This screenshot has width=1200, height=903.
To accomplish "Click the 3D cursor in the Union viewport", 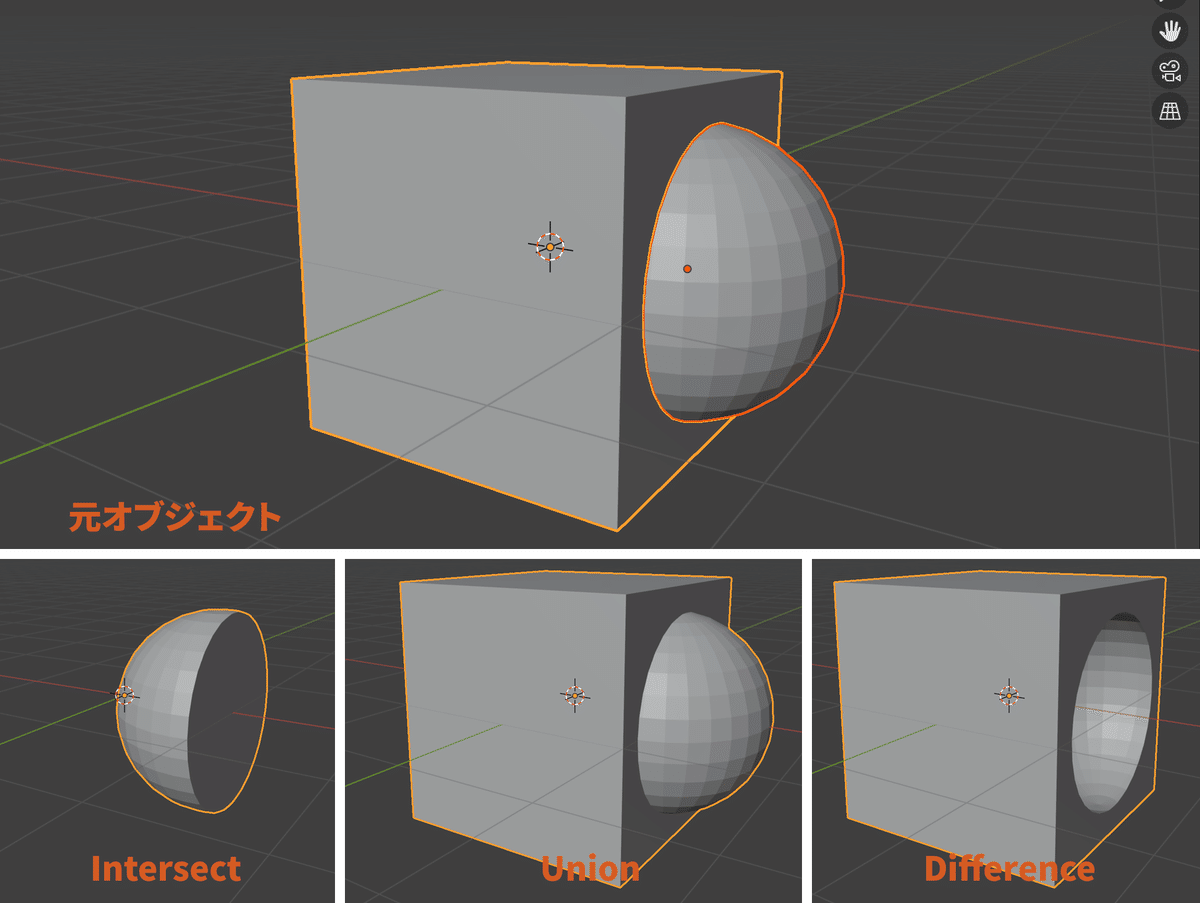I will pyautogui.click(x=574, y=695).
